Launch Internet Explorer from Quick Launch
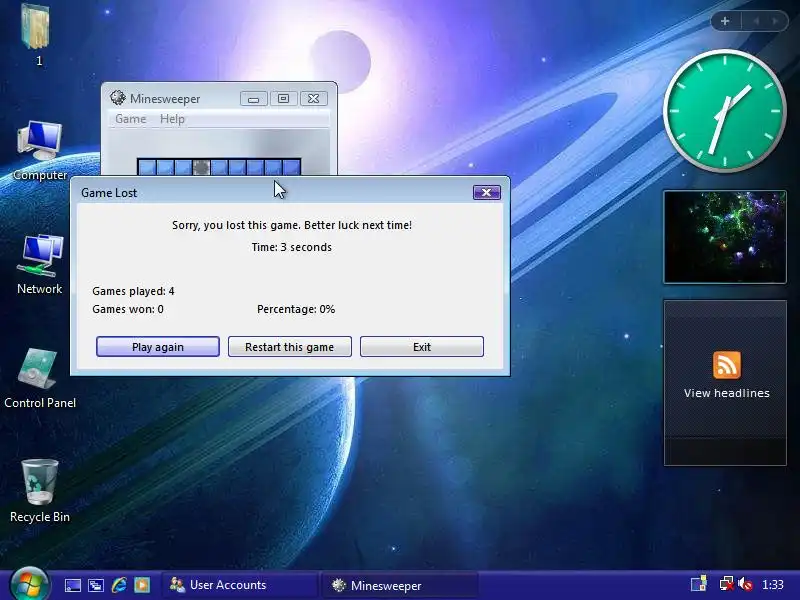Screen dimensions: 800x600 119,585
